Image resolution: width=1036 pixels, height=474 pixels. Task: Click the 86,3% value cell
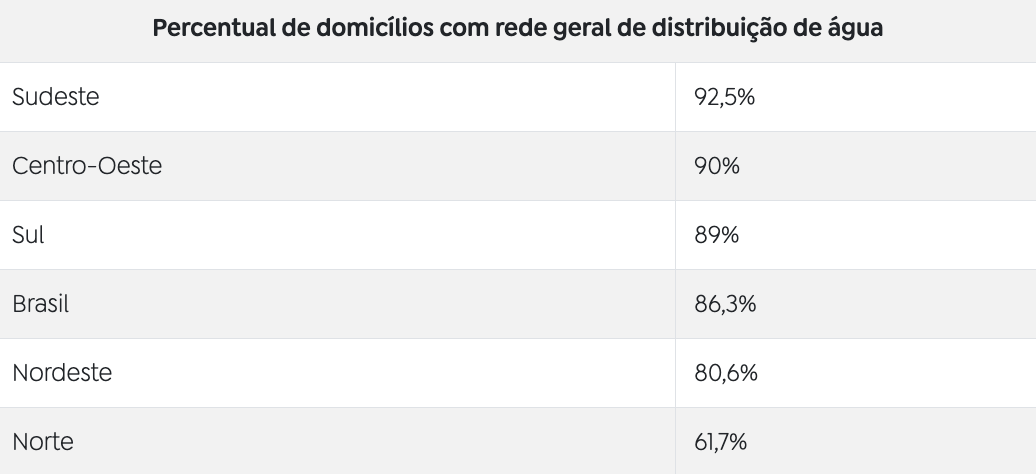click(725, 304)
